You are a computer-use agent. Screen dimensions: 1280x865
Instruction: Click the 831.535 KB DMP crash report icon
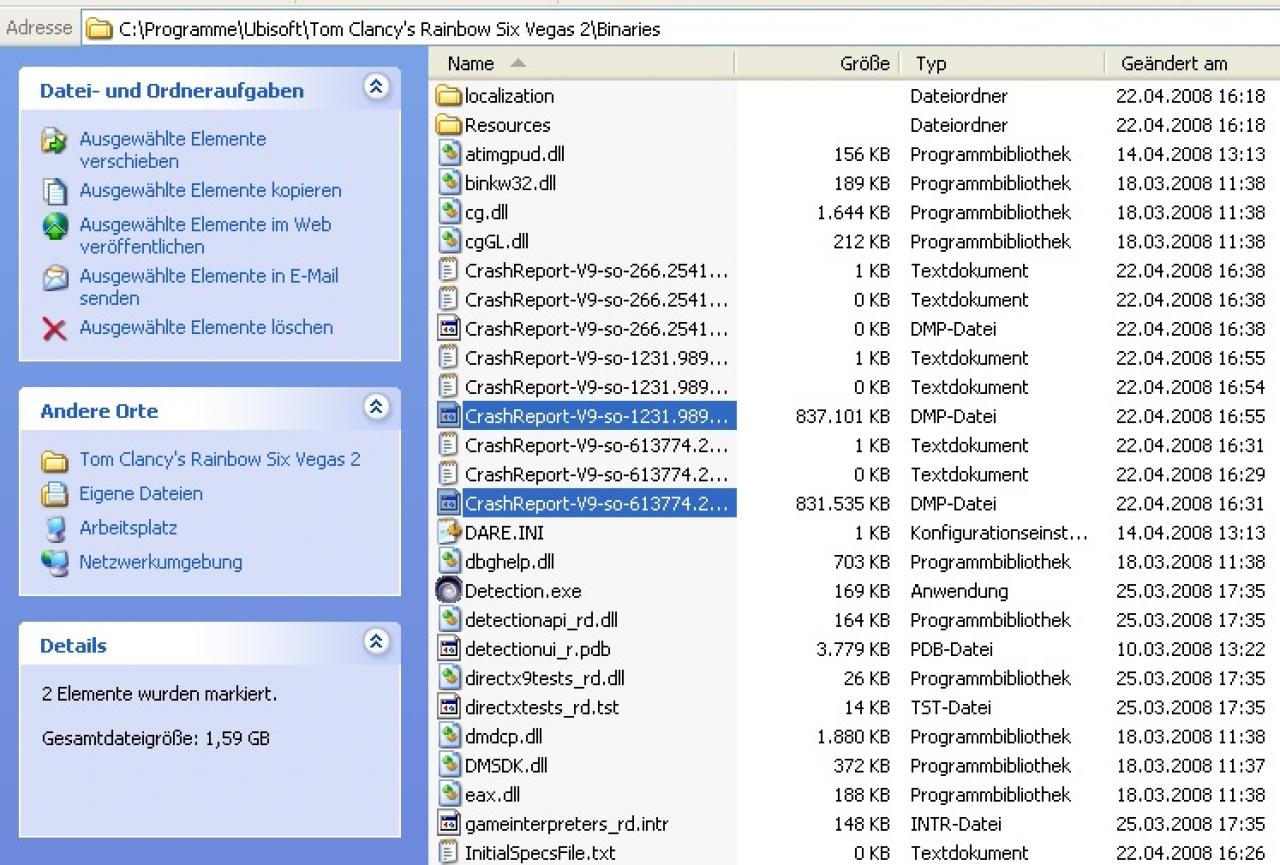click(x=449, y=503)
